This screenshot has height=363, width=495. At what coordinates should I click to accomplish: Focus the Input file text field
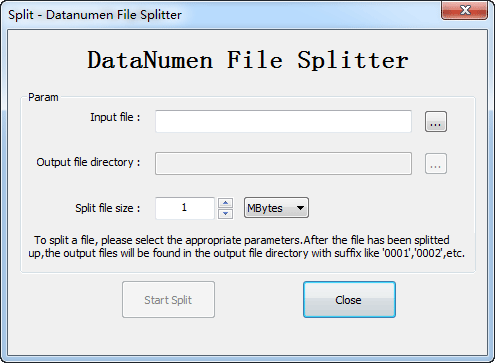[x=283, y=121]
